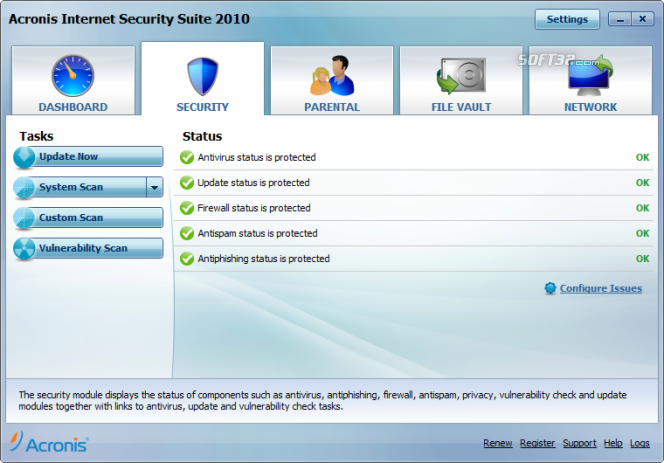Open the Configure Issues link
Viewport: 664px width, 463px height.
pos(600,288)
